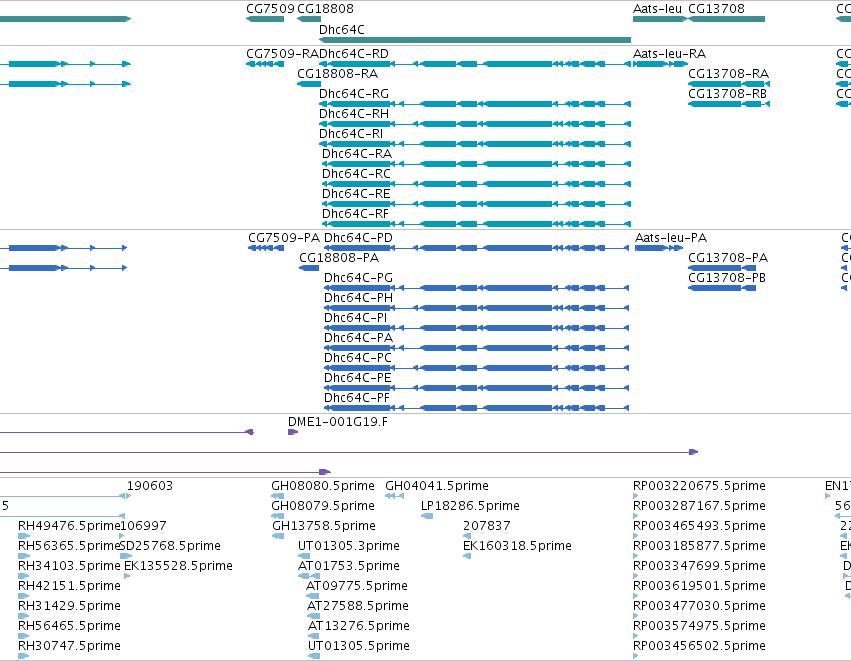Open EST RP003220675.5prime
Viewport: 851px width, 661px height.
pyautogui.click(x=700, y=486)
